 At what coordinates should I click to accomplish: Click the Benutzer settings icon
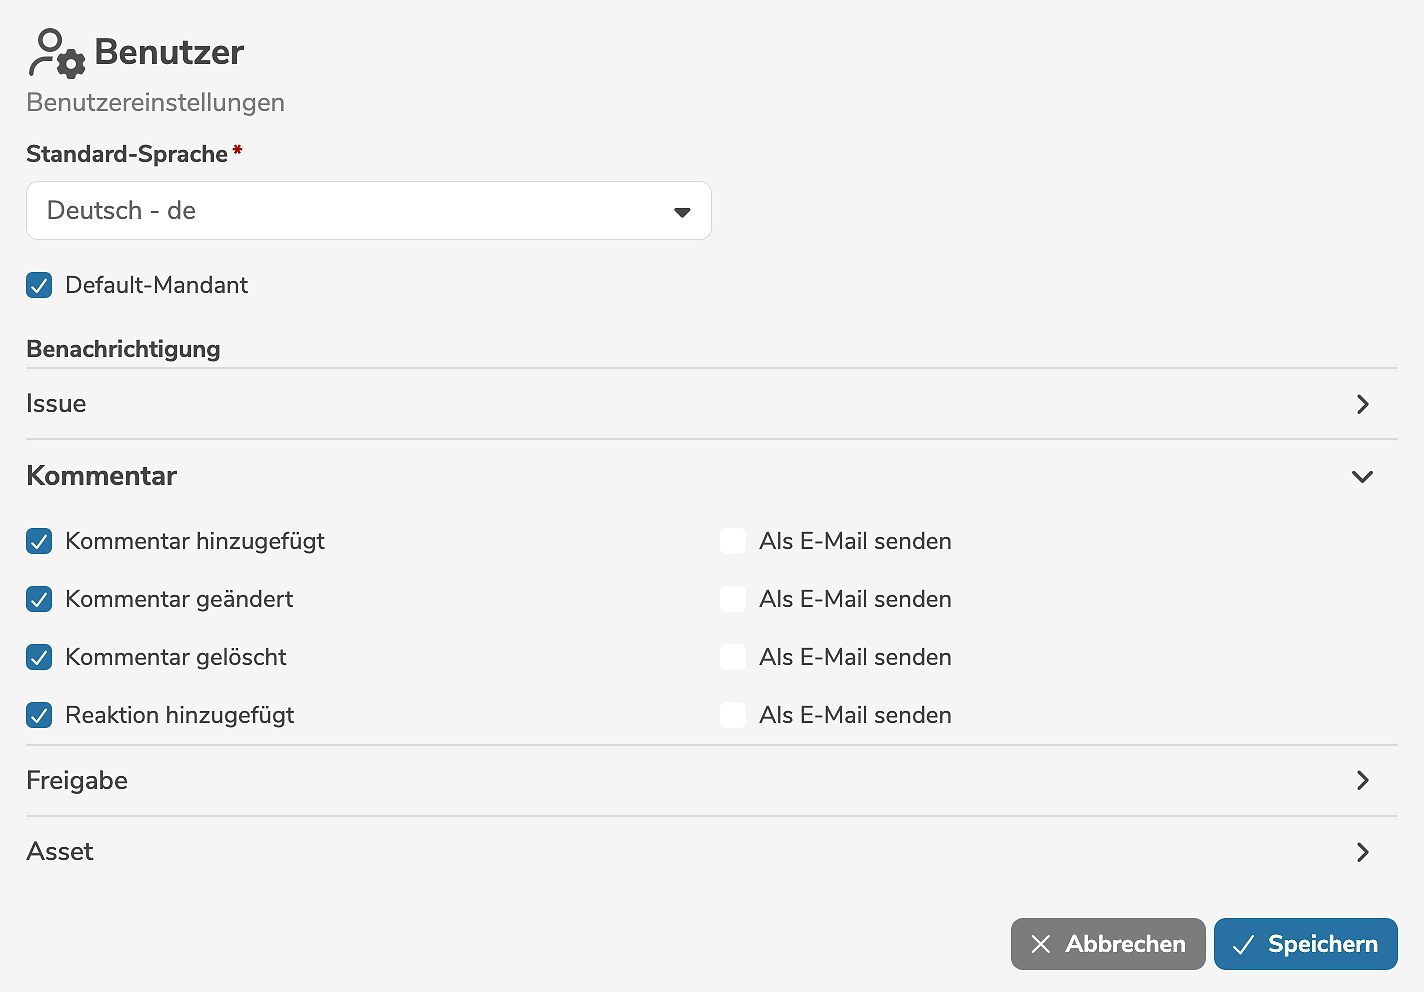(x=56, y=53)
